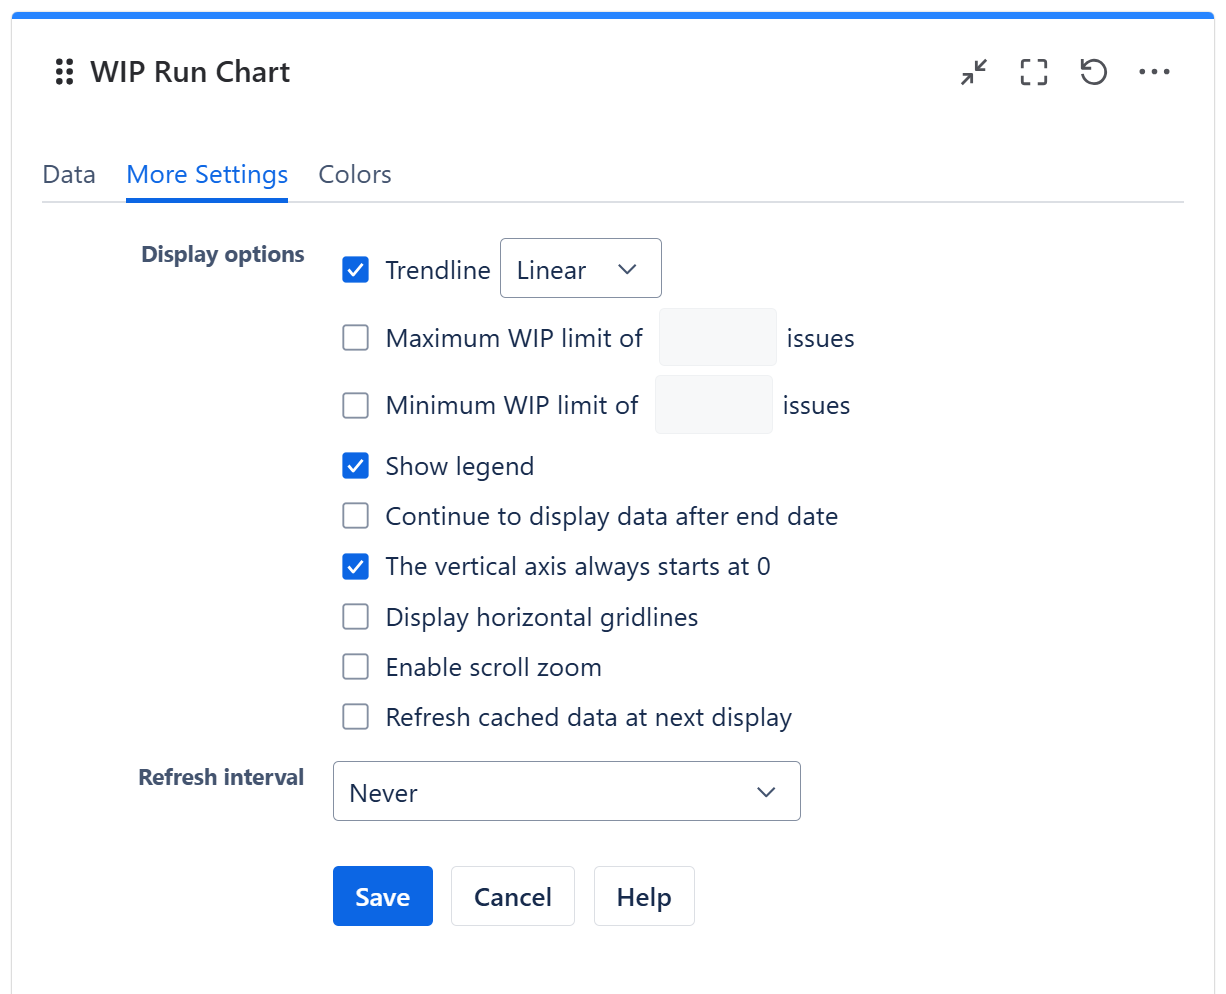Image resolution: width=1226 pixels, height=994 pixels.
Task: Check Refresh cached data at next display
Action: point(356,717)
